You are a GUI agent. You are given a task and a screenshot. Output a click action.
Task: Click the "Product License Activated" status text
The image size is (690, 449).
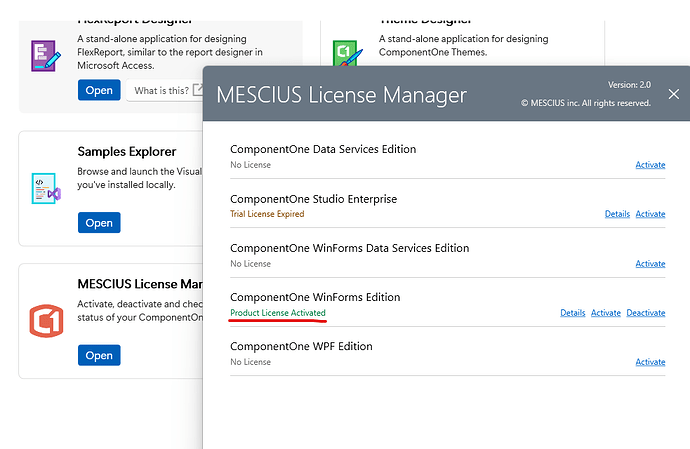pos(278,313)
